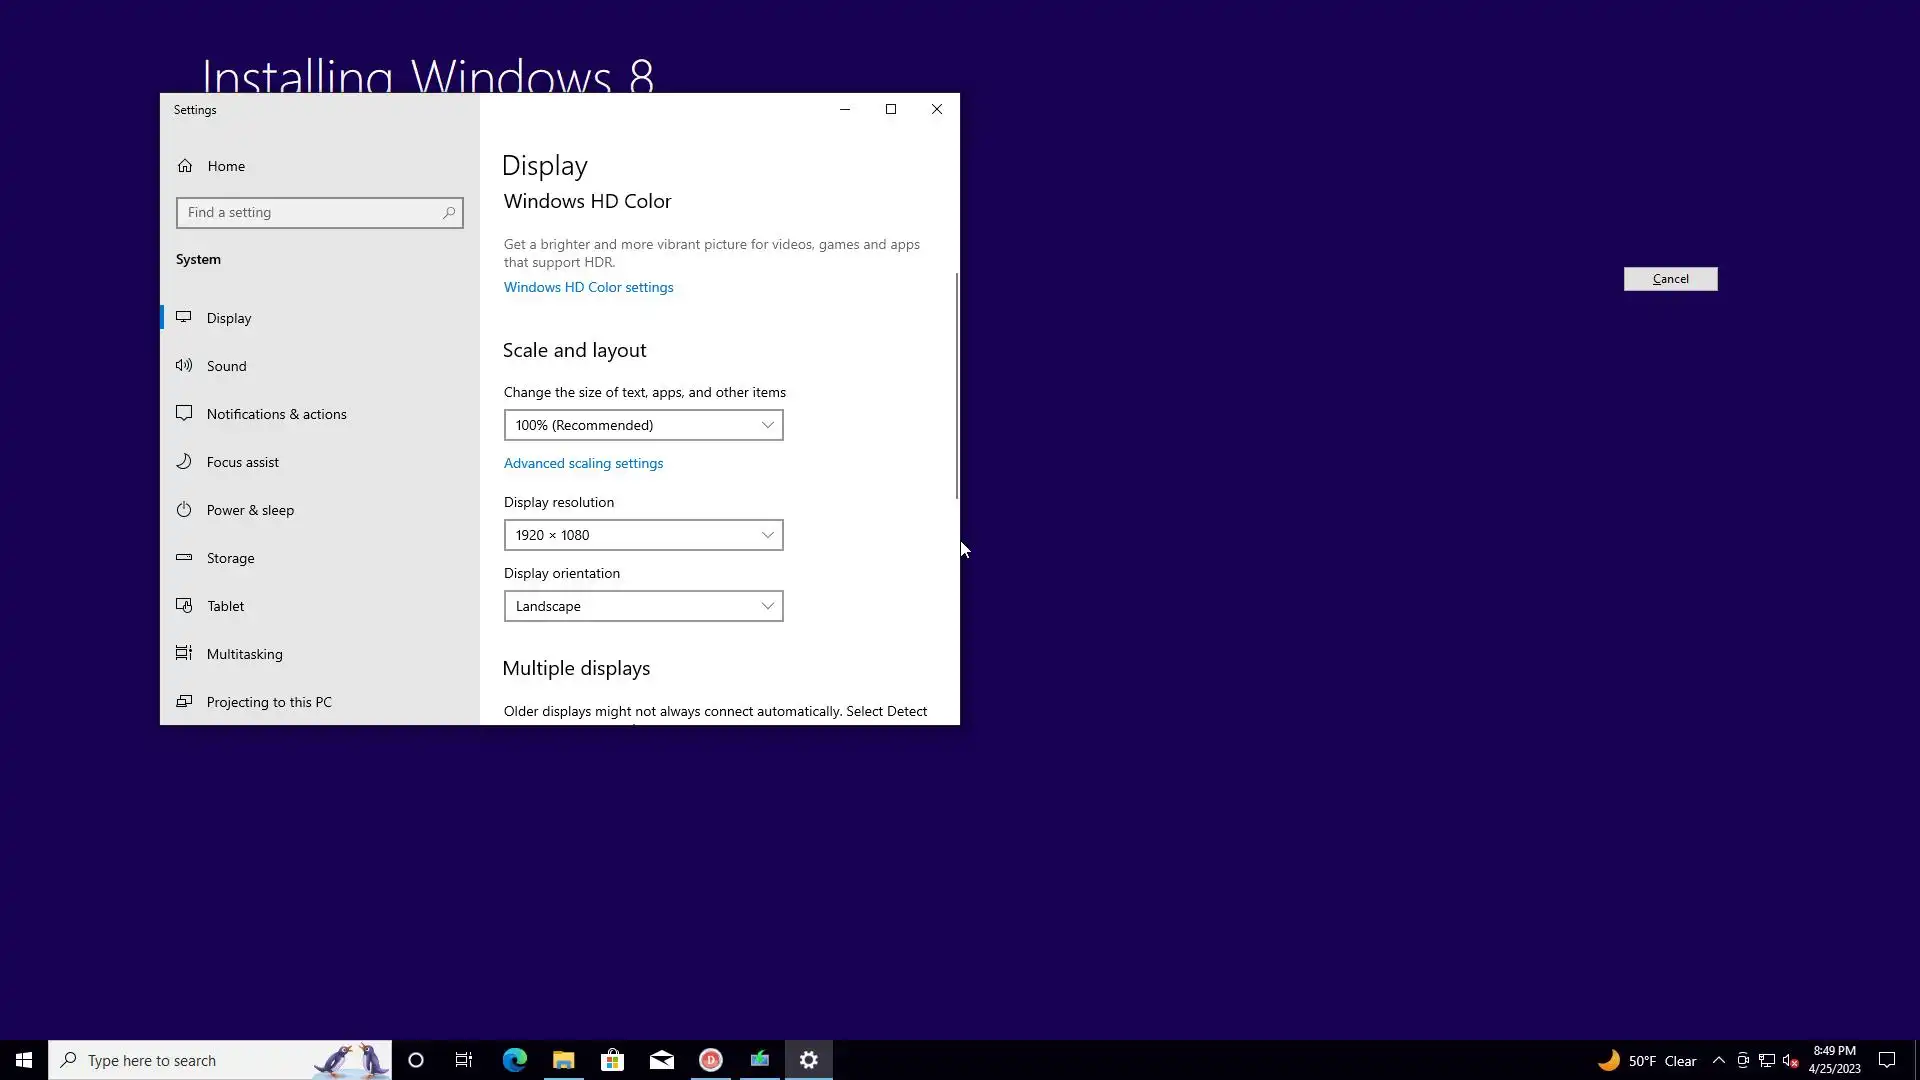The height and width of the screenshot is (1080, 1920).
Task: Expand the Landscape orientation dropdown
Action: click(643, 606)
